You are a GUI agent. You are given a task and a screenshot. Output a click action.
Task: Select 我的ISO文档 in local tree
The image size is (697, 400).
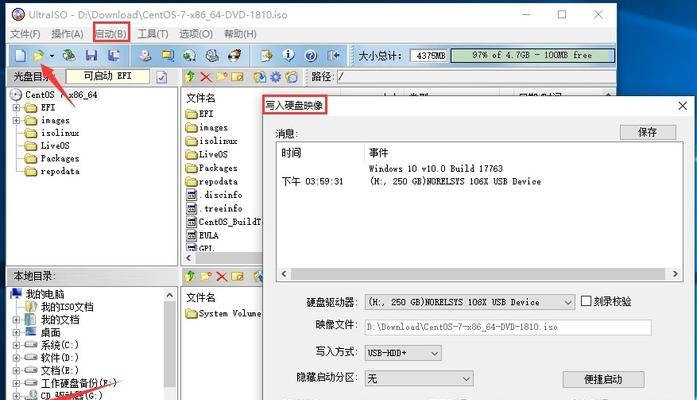(x=67, y=307)
